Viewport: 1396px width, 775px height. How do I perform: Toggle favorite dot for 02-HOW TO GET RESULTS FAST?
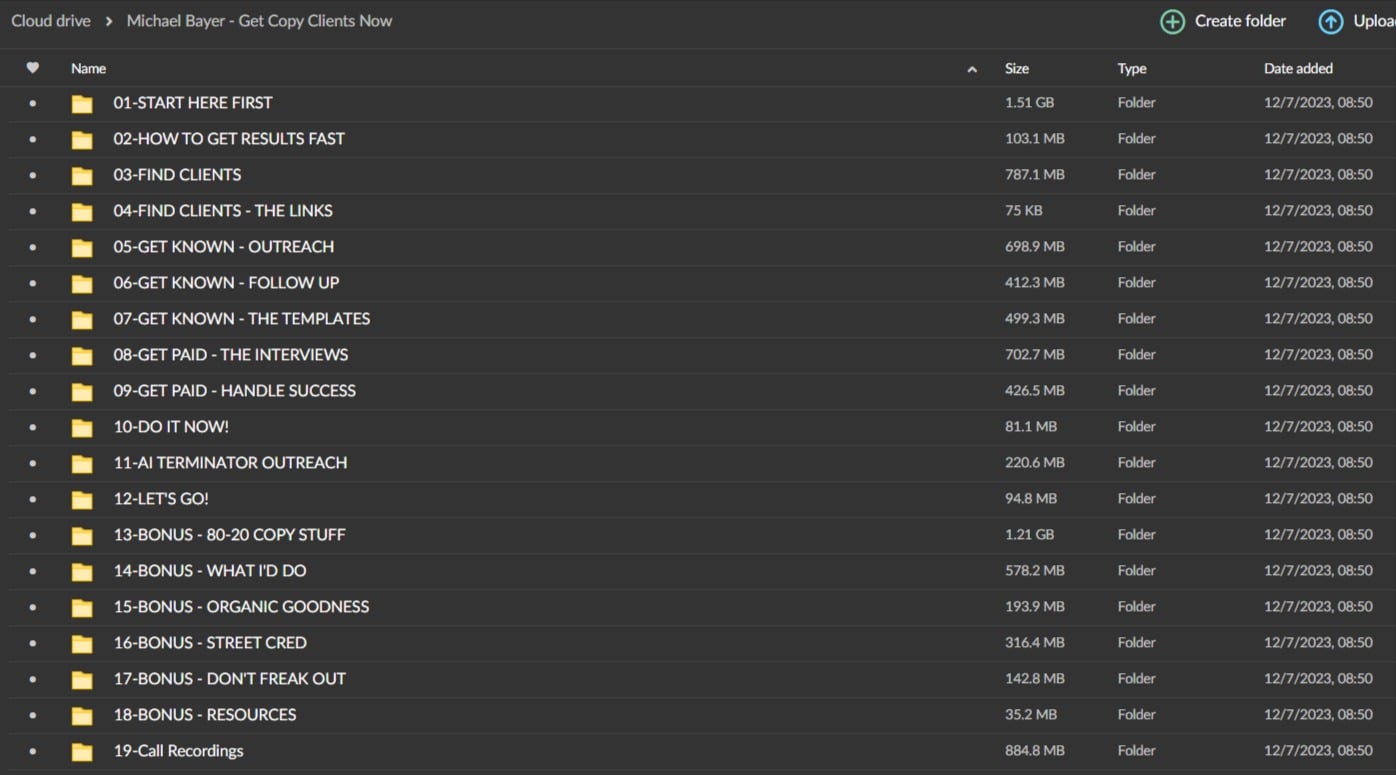tap(33, 139)
